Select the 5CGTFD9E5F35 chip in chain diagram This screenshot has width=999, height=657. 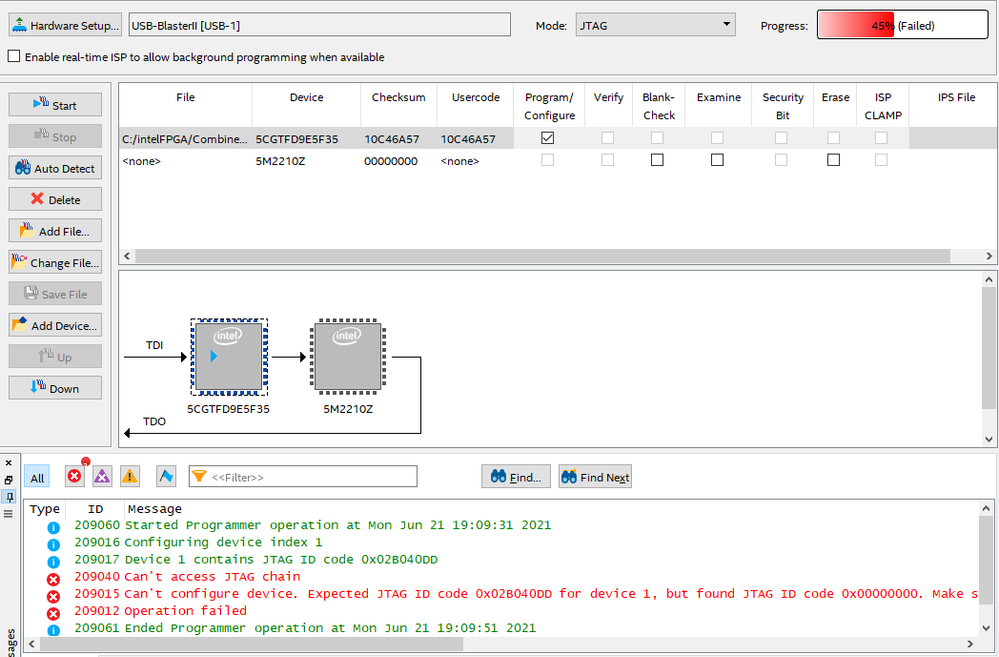(x=228, y=356)
